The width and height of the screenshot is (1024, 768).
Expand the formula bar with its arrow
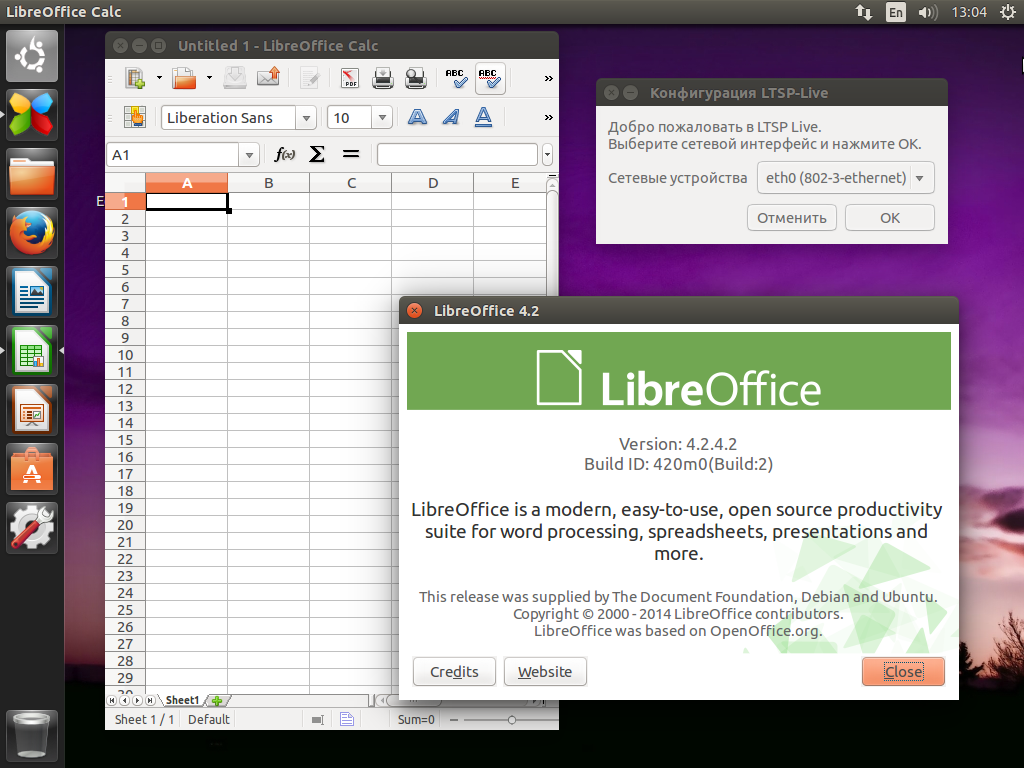[547, 155]
